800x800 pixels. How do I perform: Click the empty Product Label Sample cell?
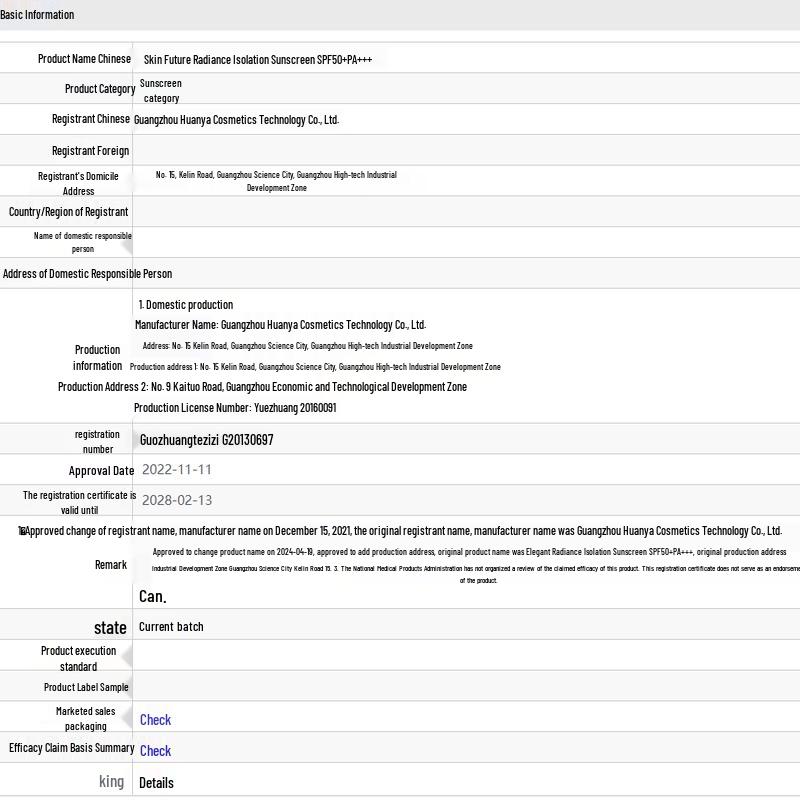tap(465, 687)
